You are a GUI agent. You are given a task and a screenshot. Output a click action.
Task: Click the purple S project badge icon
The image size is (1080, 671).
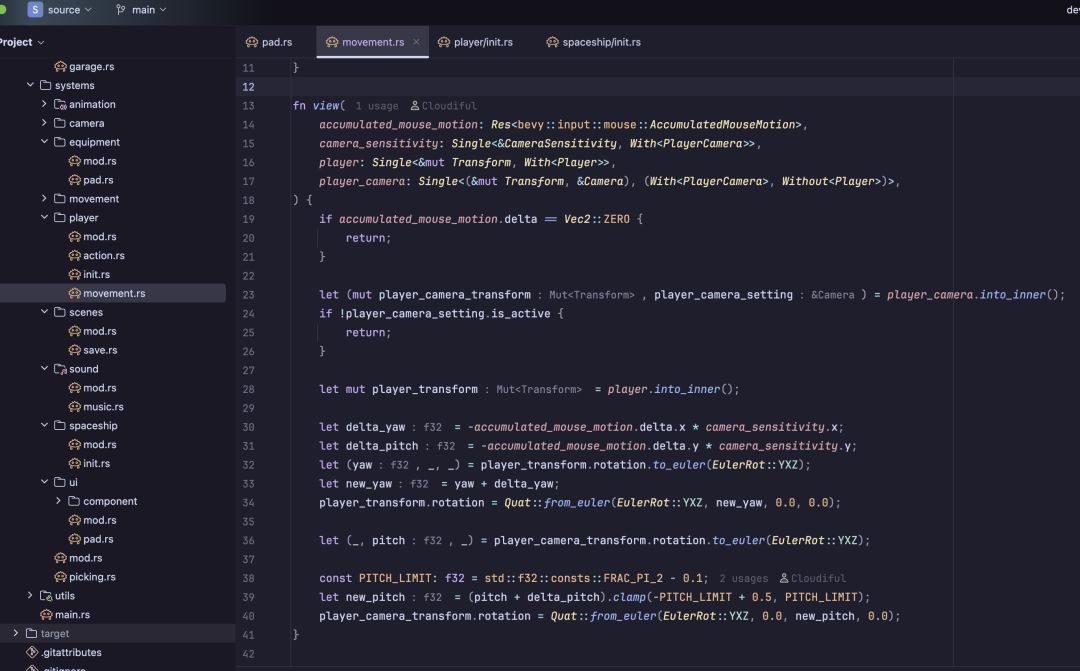tap(34, 10)
